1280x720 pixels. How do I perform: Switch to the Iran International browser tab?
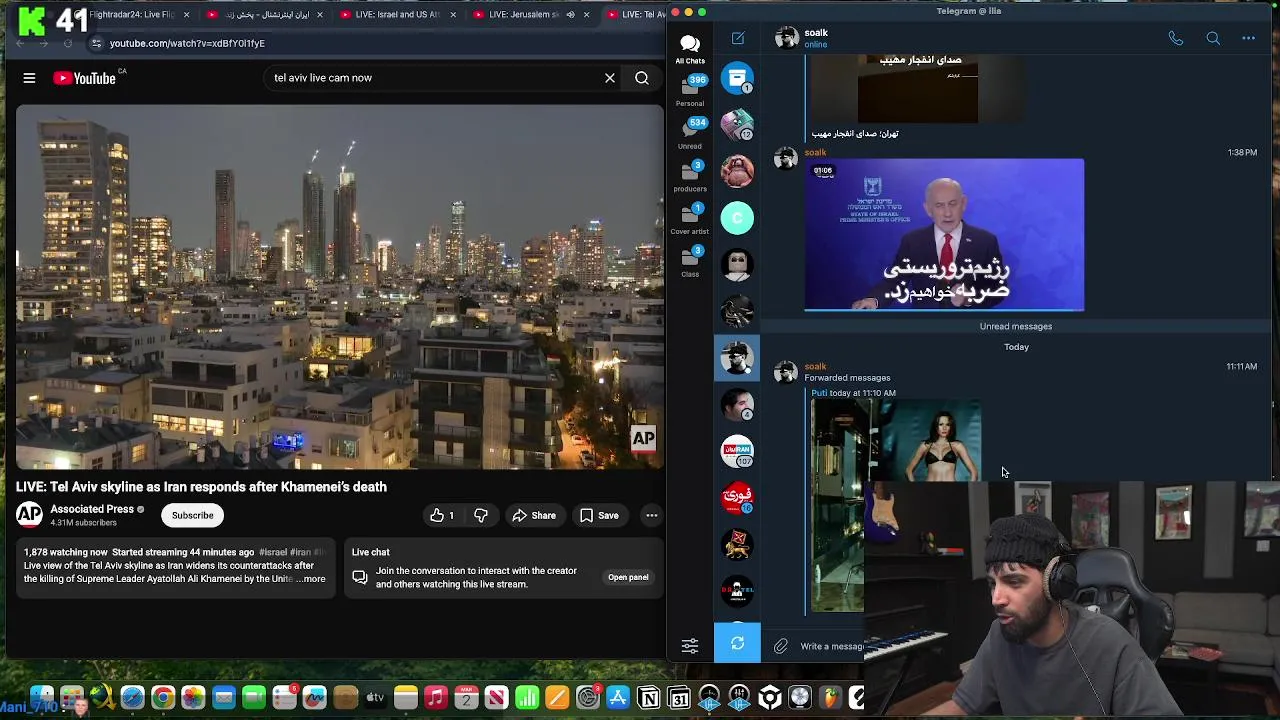[265, 15]
